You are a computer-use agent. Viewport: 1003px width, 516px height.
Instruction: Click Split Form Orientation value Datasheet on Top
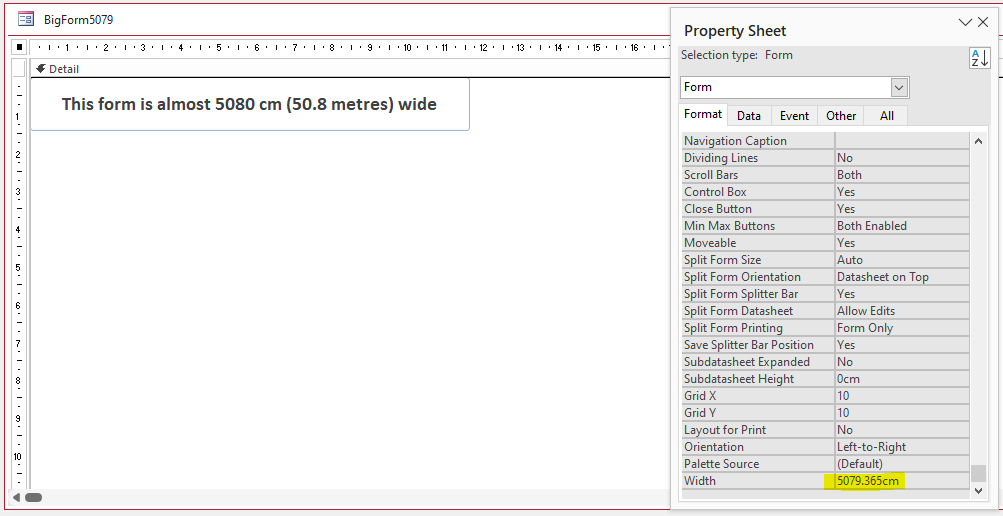pos(902,277)
